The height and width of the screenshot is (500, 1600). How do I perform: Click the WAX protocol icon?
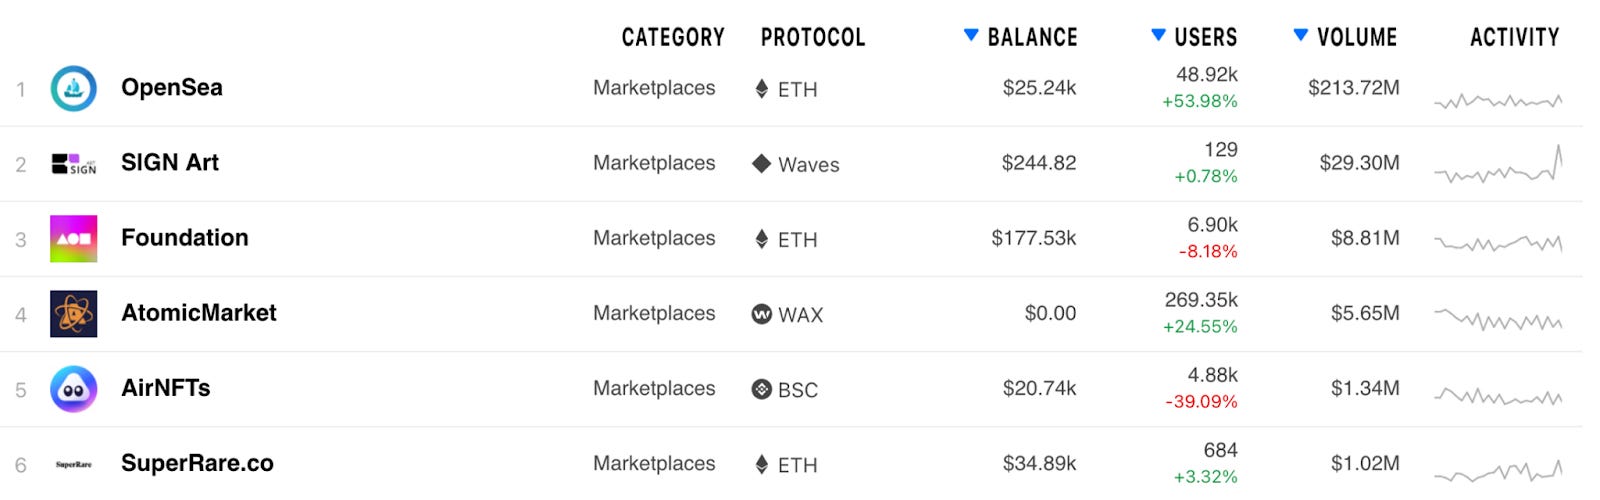coord(761,314)
